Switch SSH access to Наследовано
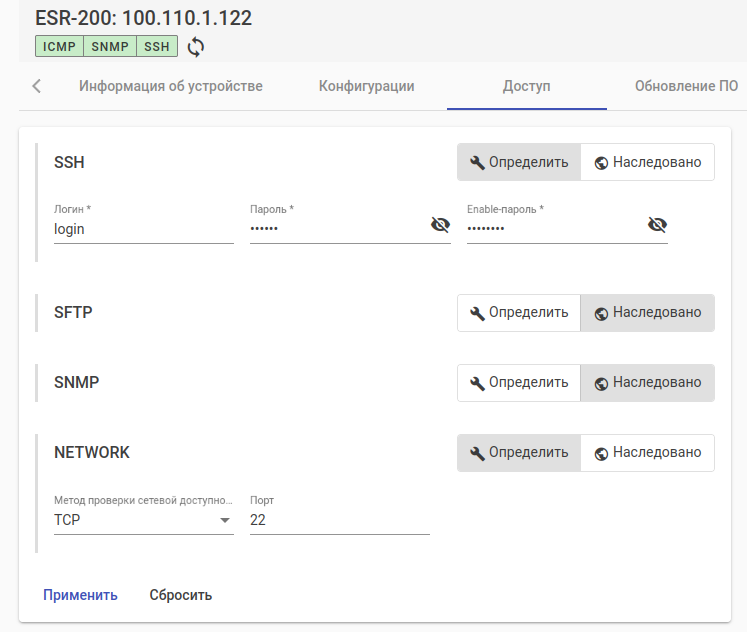Image resolution: width=747 pixels, height=632 pixels. tap(647, 162)
